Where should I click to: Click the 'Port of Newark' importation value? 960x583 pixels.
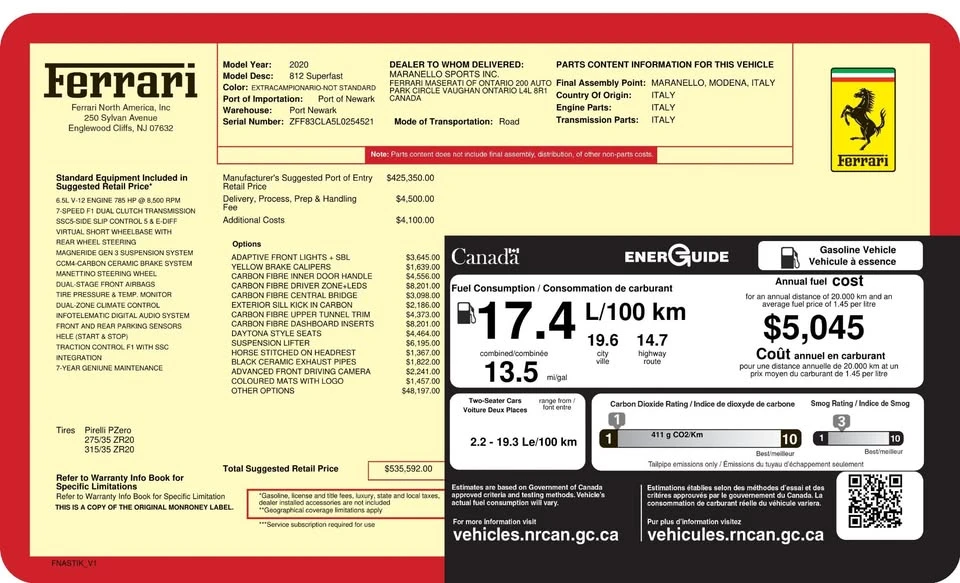[347, 99]
